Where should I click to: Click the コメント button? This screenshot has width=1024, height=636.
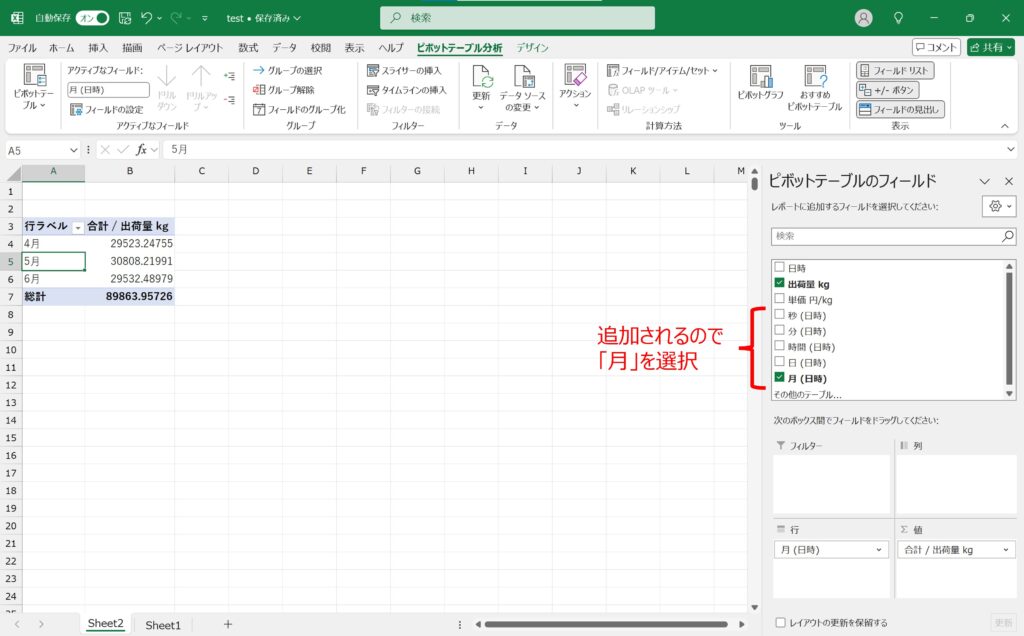click(936, 47)
